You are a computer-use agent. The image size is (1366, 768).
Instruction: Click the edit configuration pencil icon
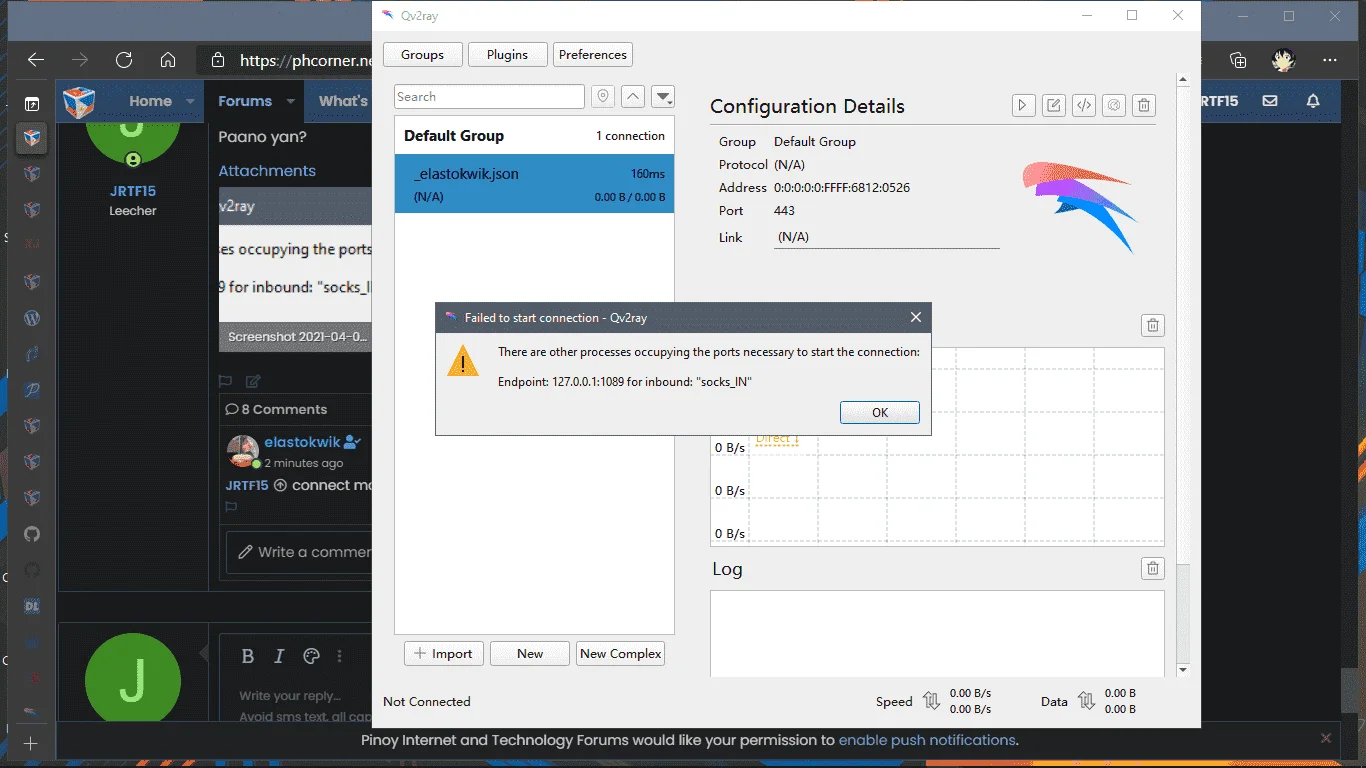(x=1054, y=105)
